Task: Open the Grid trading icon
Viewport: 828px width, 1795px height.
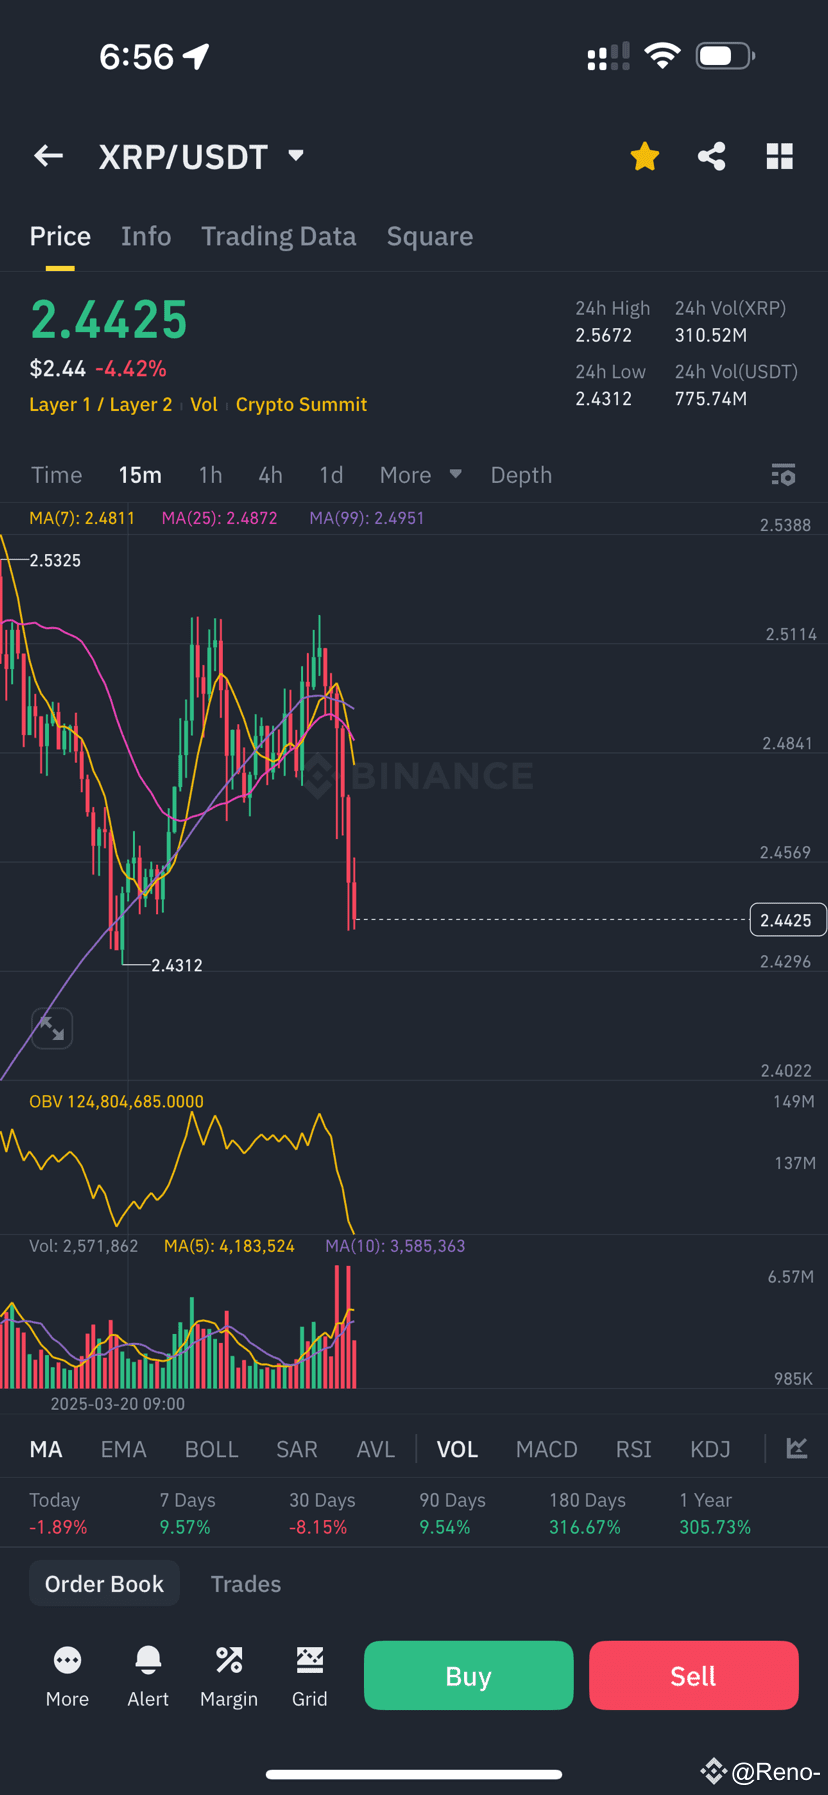Action: point(310,1677)
